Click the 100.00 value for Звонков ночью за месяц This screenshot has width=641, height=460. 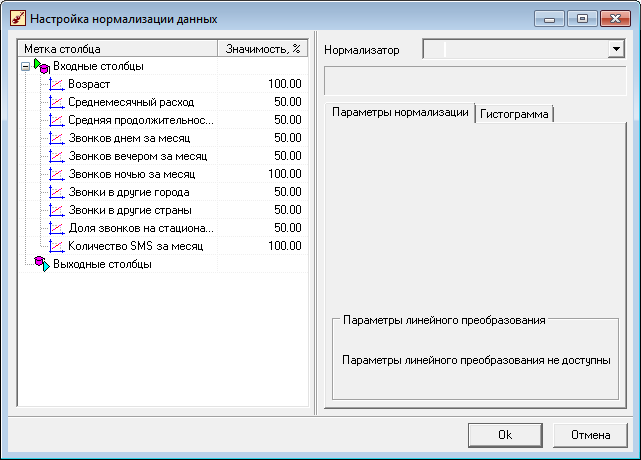pos(285,174)
